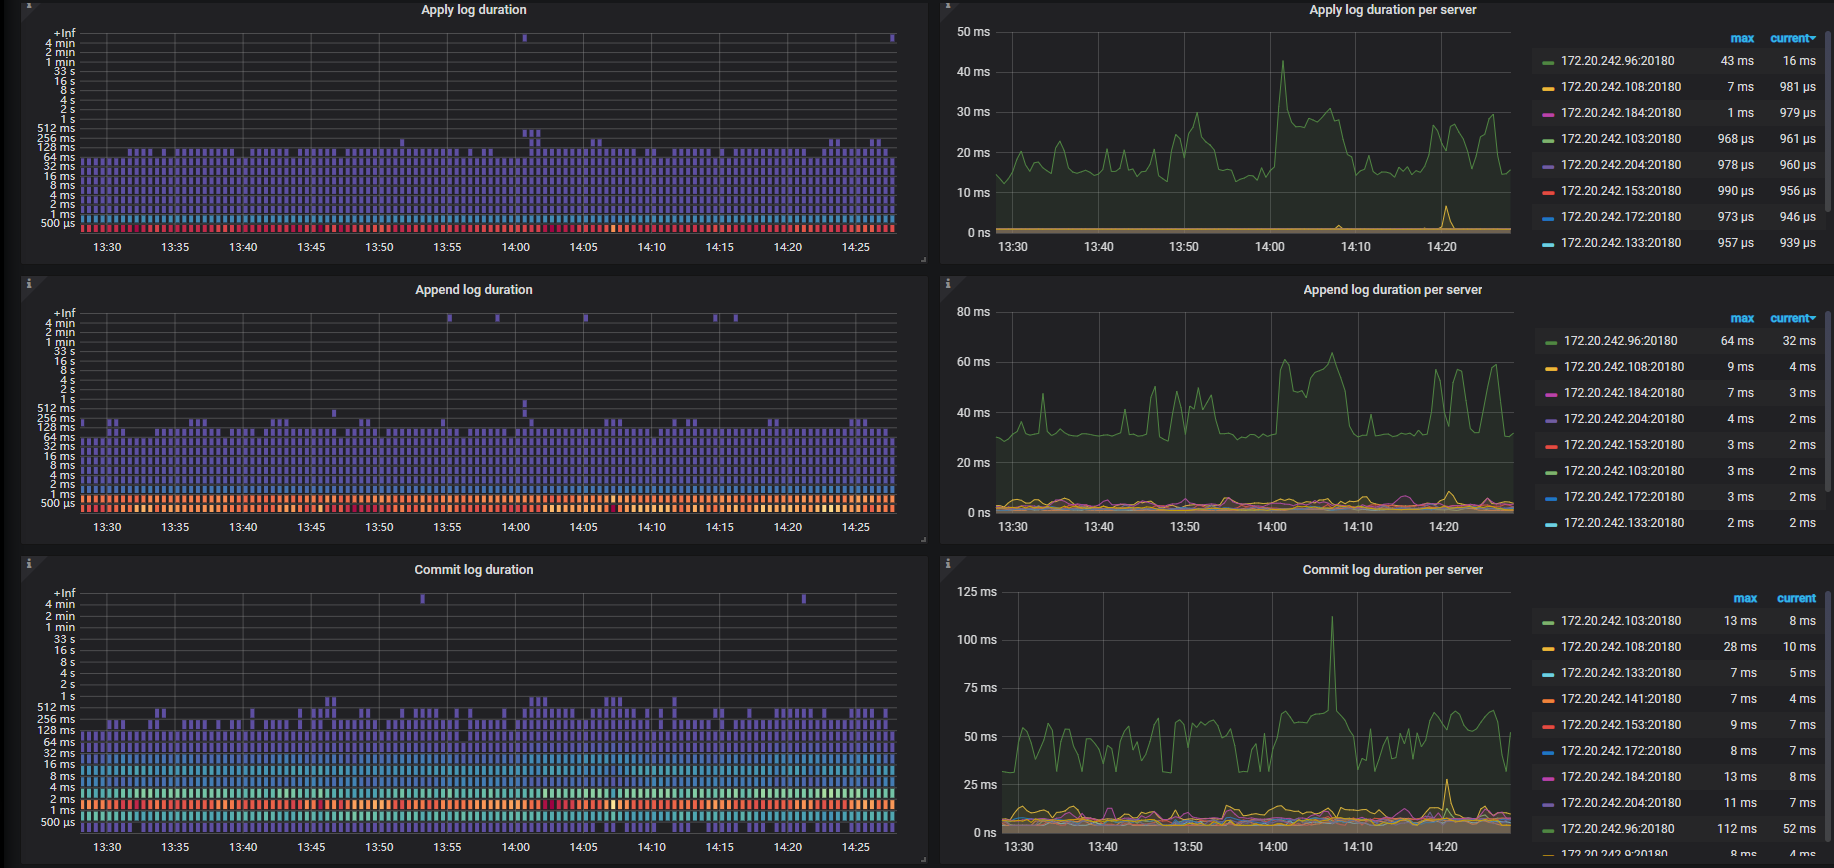
Task: Toggle series 172.20.242.141:20180 in Commit log legend
Action: (1620, 699)
